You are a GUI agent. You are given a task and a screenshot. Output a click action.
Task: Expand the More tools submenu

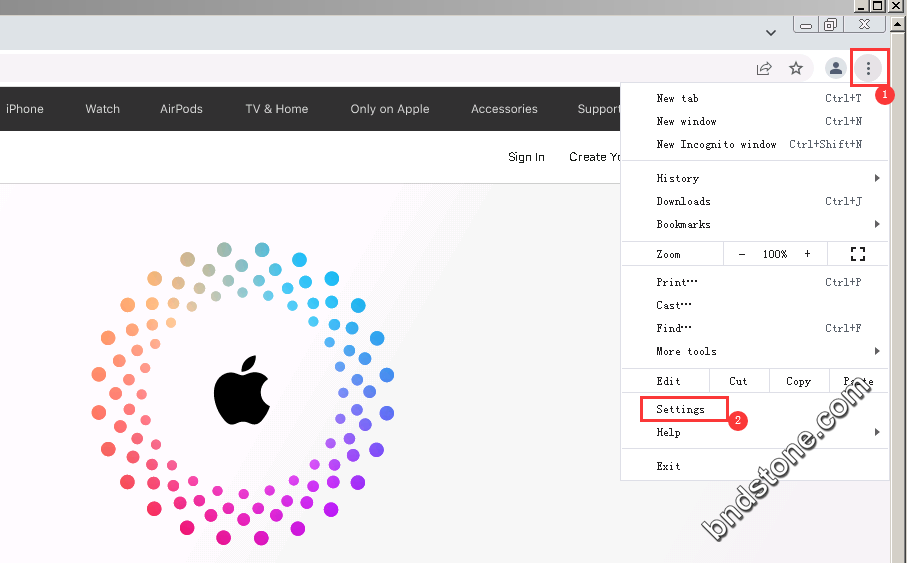tap(755, 351)
